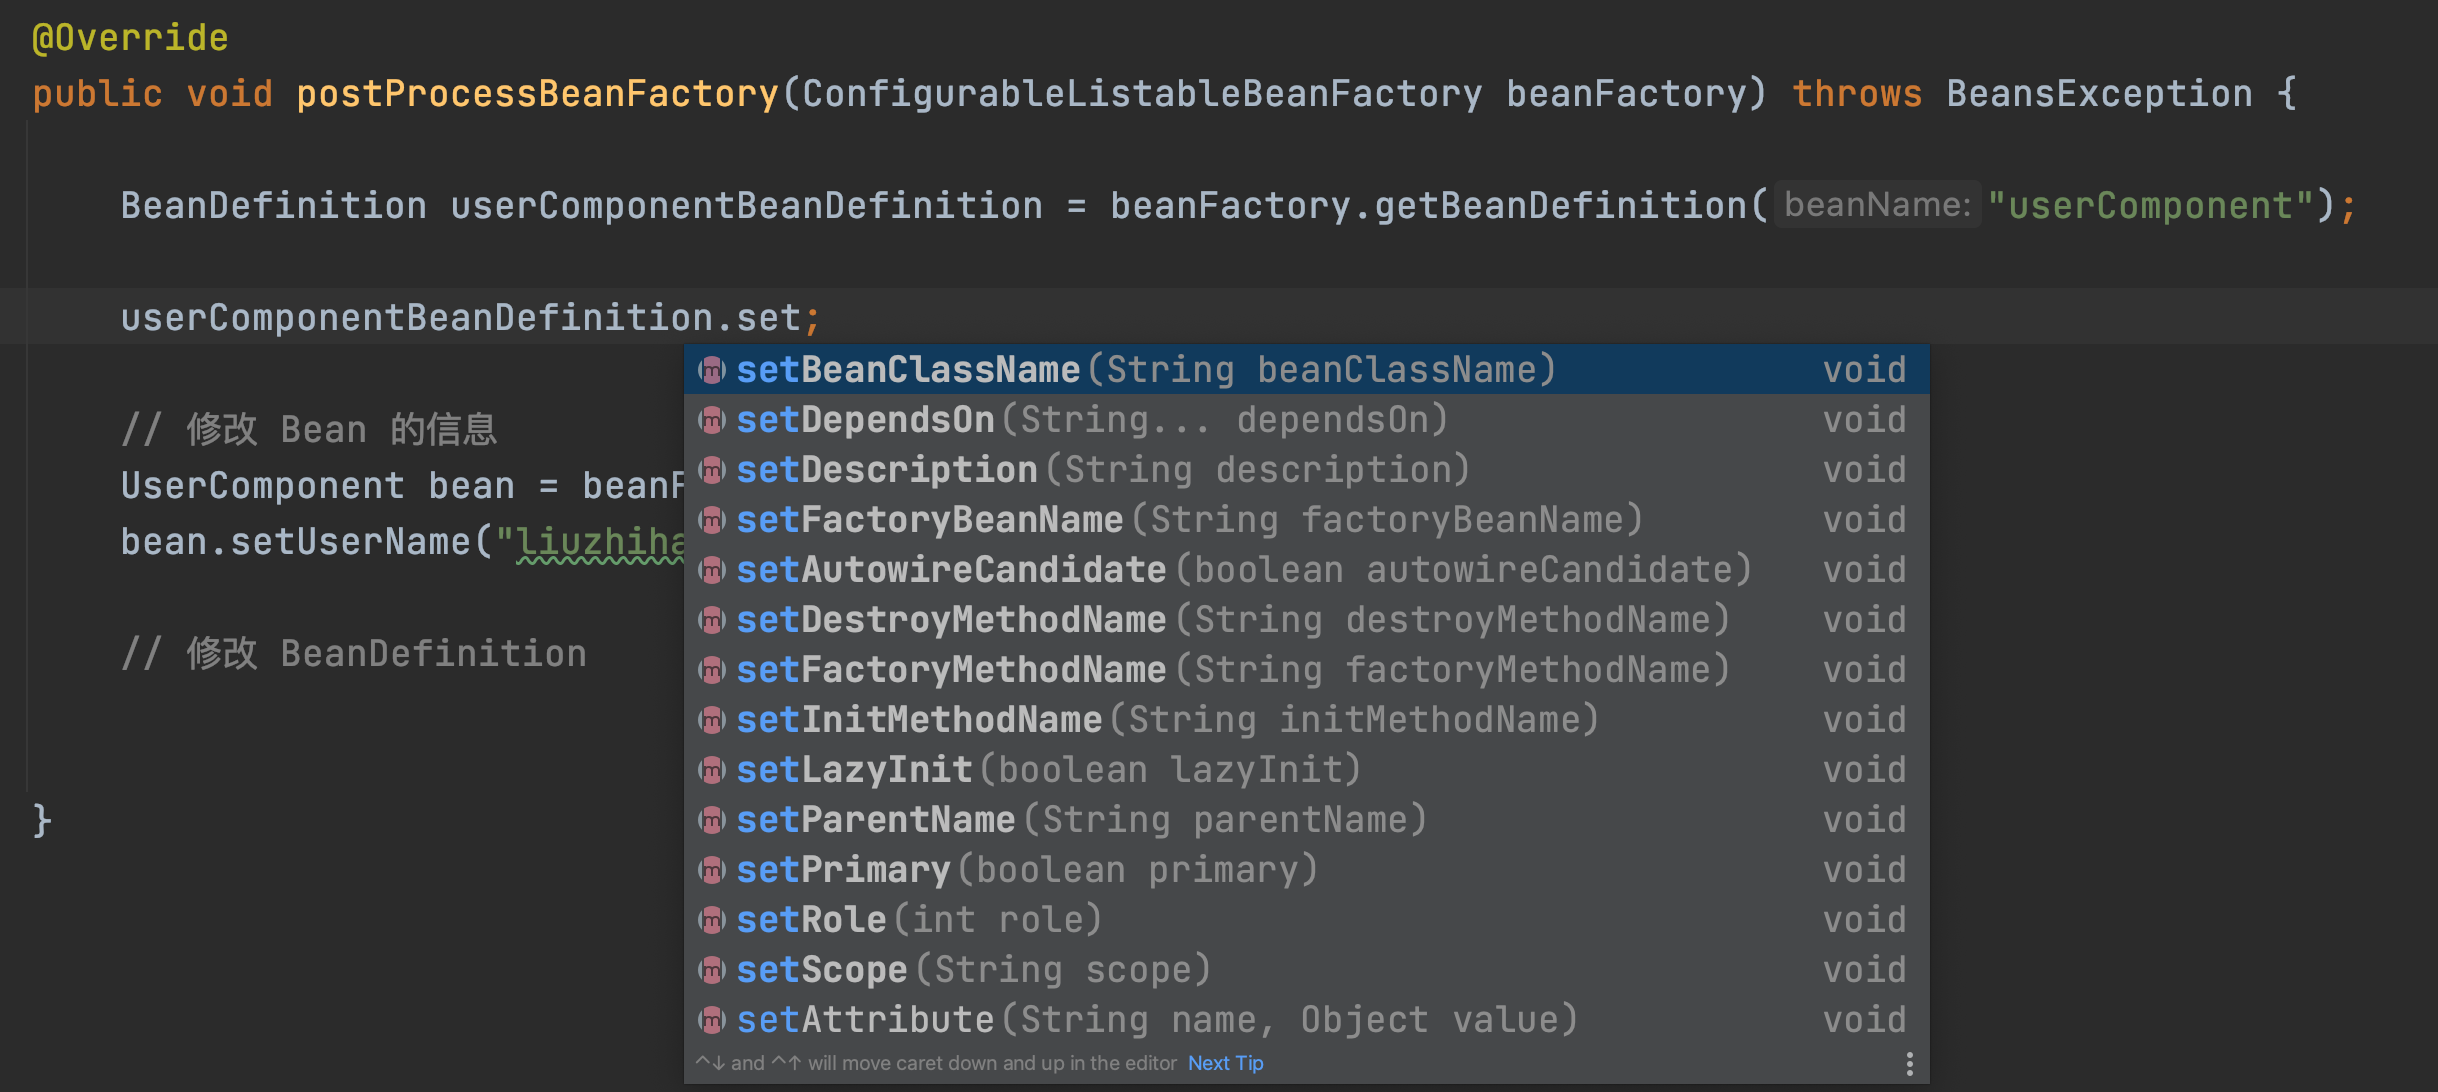The image size is (2438, 1092).
Task: Click method icon beside setPrimary
Action: (711, 870)
